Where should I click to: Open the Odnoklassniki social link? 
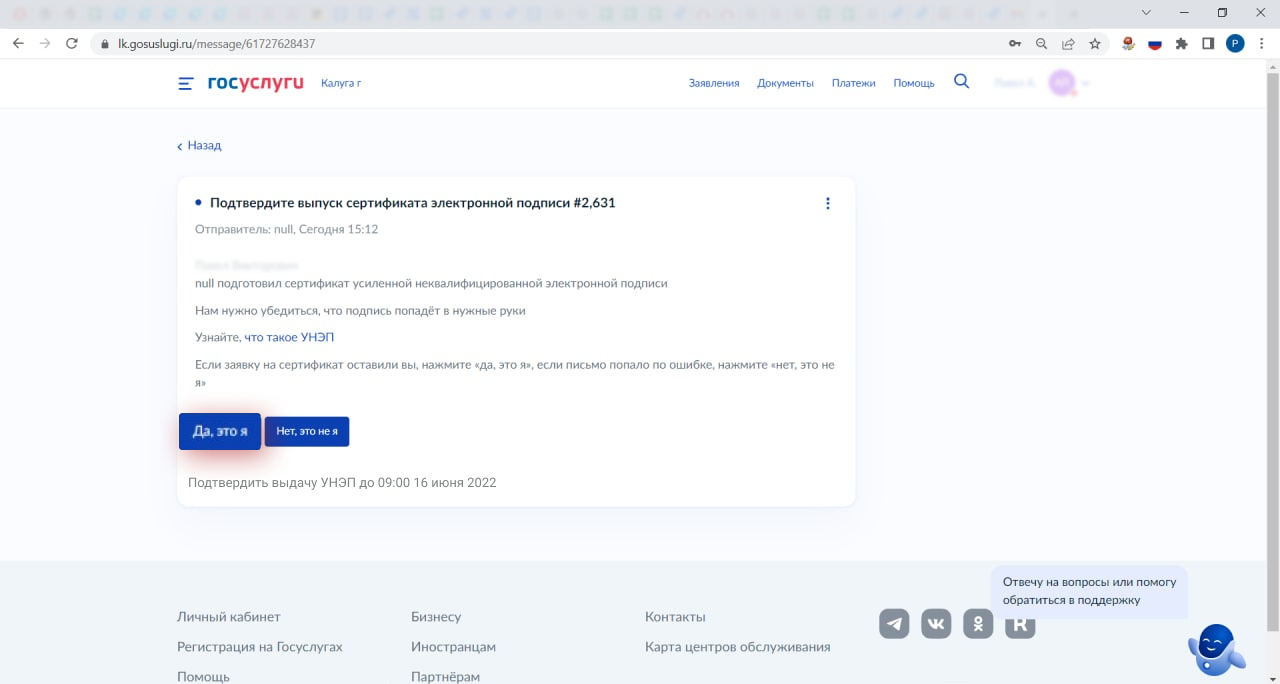coord(978,624)
